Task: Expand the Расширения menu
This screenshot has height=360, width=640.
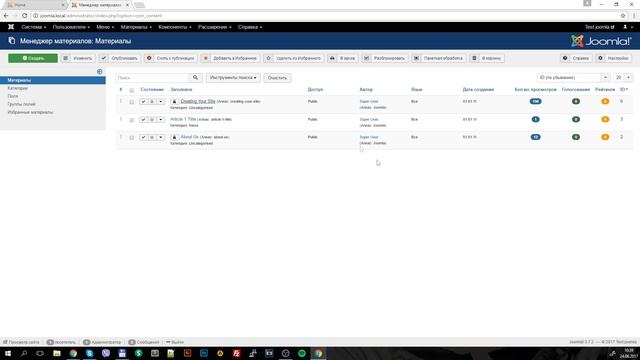Action: [215, 27]
